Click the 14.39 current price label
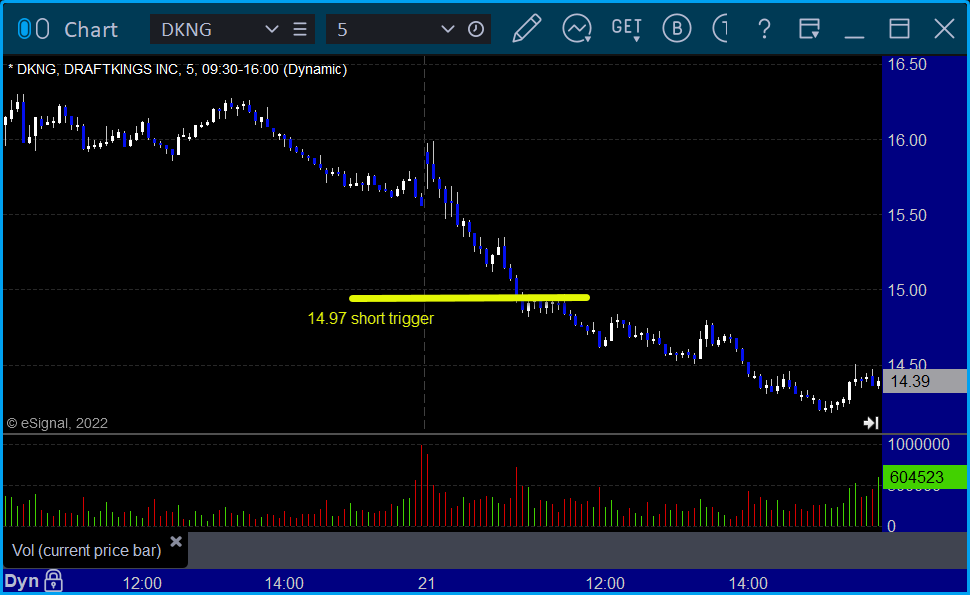The image size is (970, 595). tap(925, 381)
